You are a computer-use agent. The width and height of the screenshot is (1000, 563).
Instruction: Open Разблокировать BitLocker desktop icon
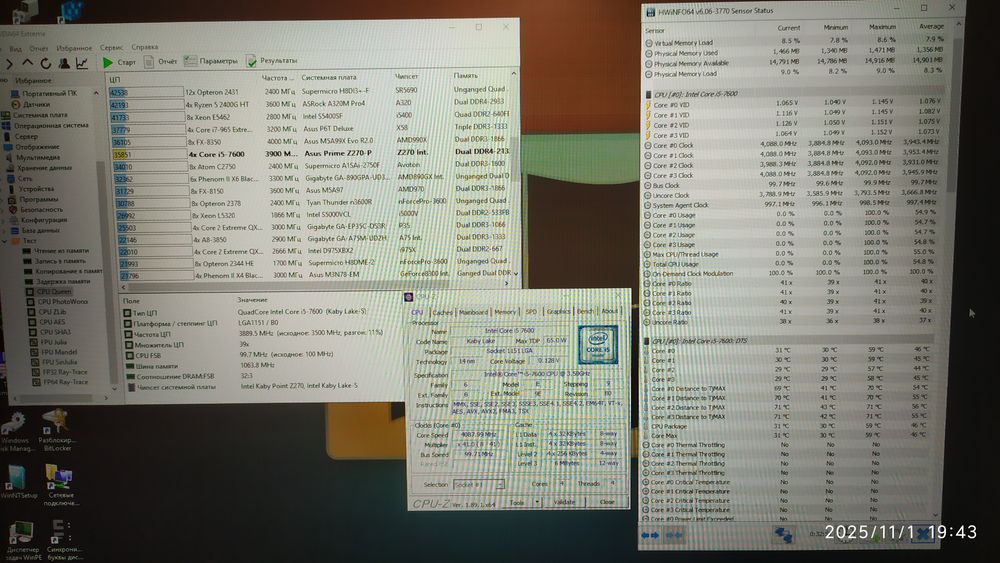57,432
